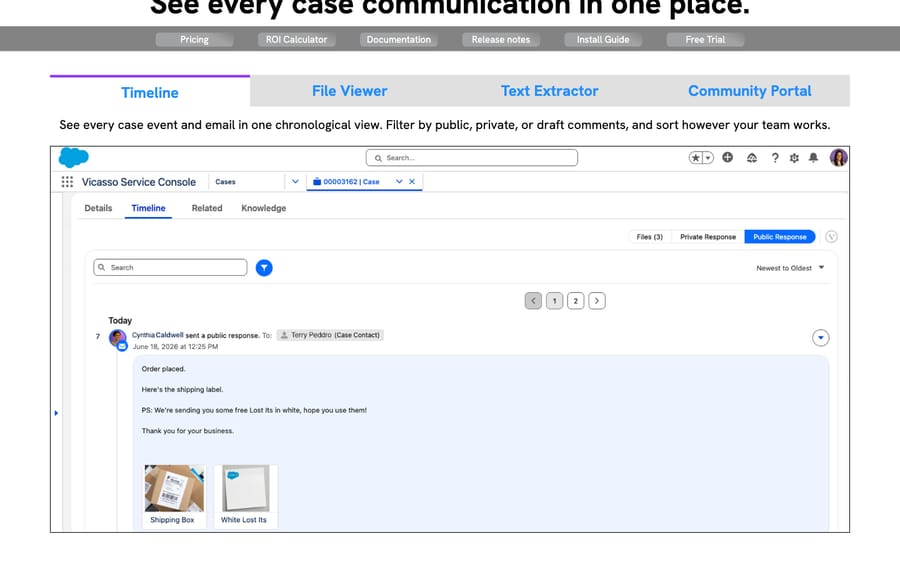This screenshot has width=900, height=563.
Task: Click the blue timeline filter icon
Action: tap(264, 268)
